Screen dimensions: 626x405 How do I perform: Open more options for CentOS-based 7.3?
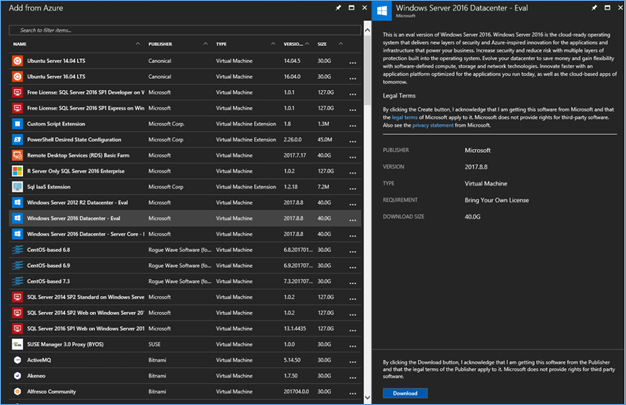[353, 283]
